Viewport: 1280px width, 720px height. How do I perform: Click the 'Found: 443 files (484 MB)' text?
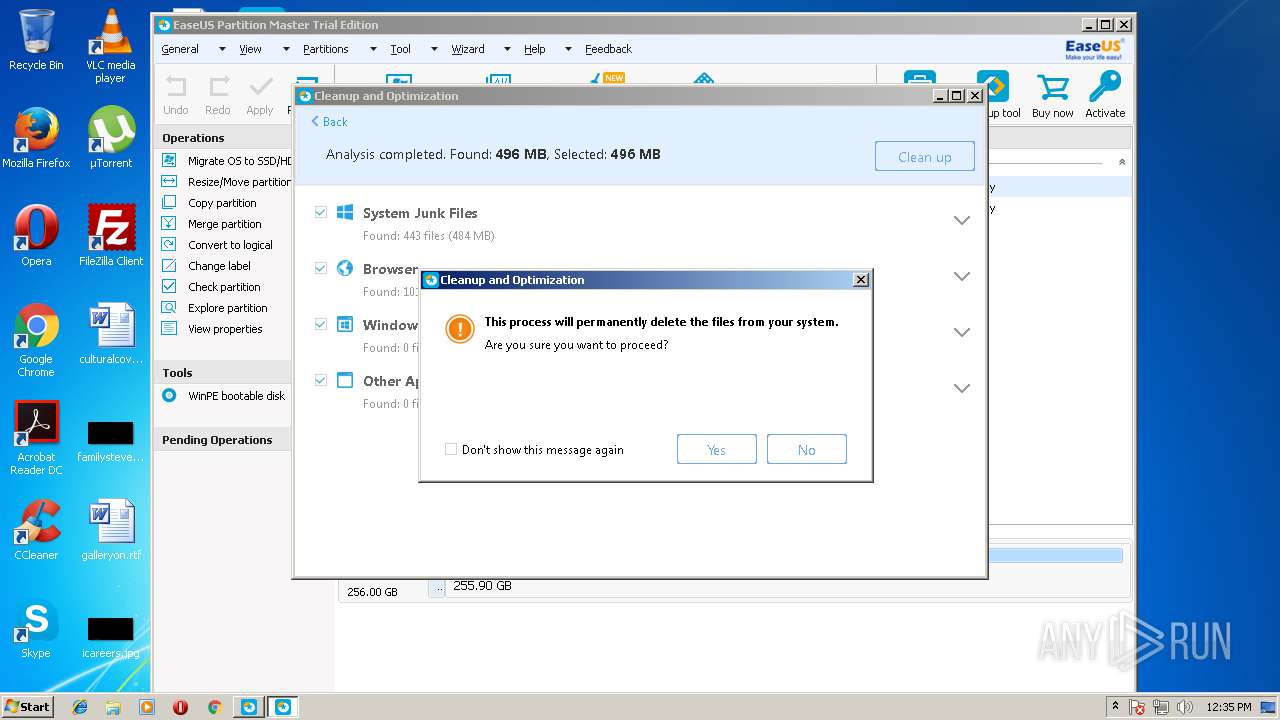pos(428,236)
